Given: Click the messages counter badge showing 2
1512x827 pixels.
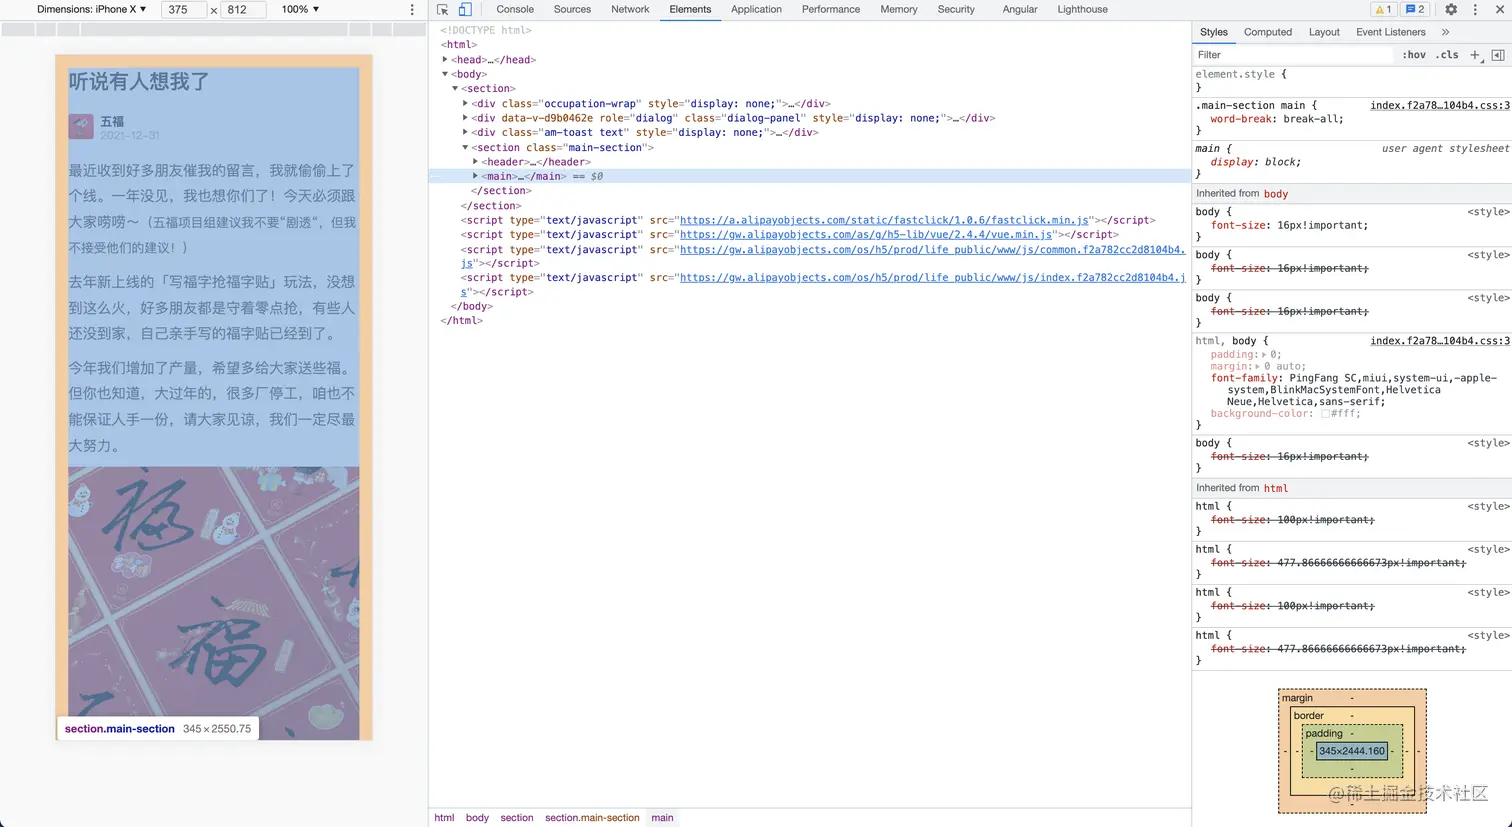Looking at the screenshot, I should tap(1415, 10).
